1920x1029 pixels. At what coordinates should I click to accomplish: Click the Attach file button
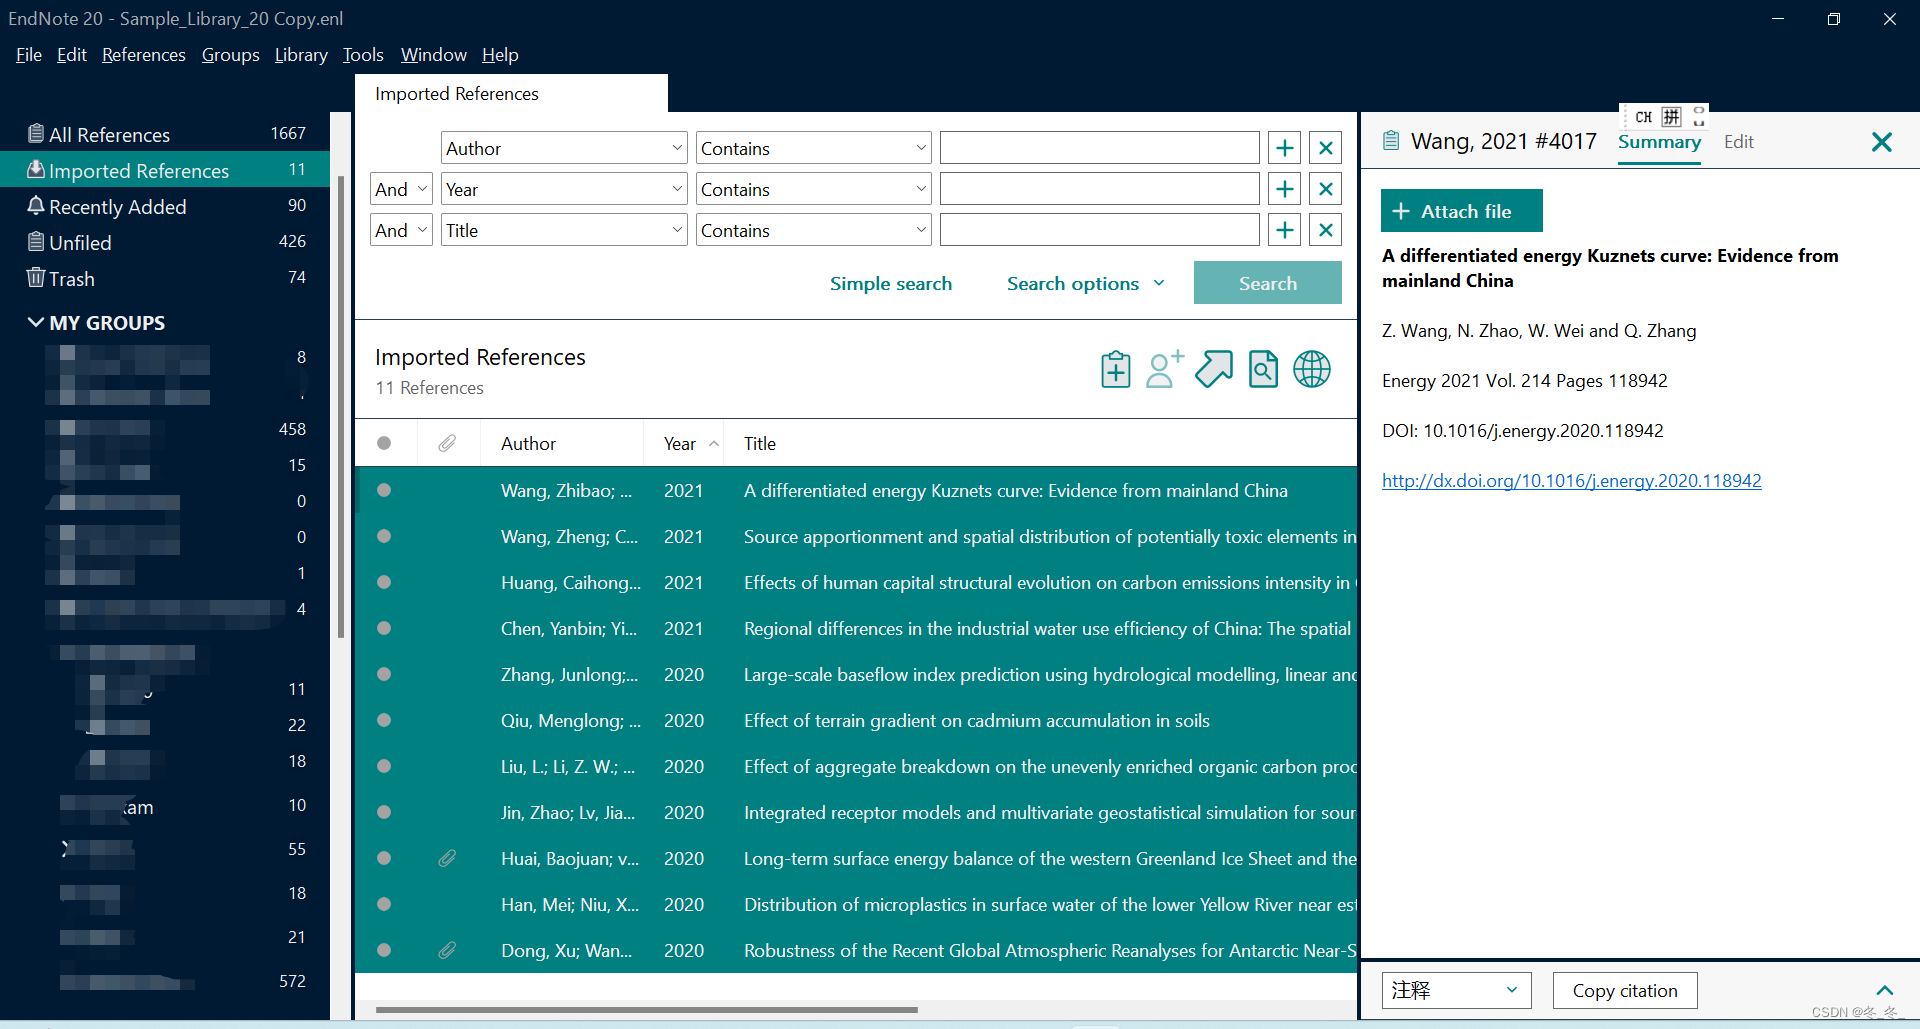click(x=1461, y=211)
